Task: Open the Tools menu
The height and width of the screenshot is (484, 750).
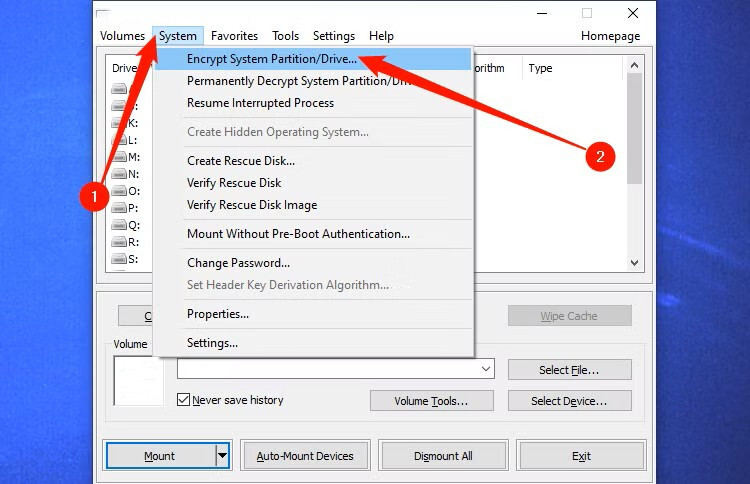Action: pyautogui.click(x=285, y=36)
